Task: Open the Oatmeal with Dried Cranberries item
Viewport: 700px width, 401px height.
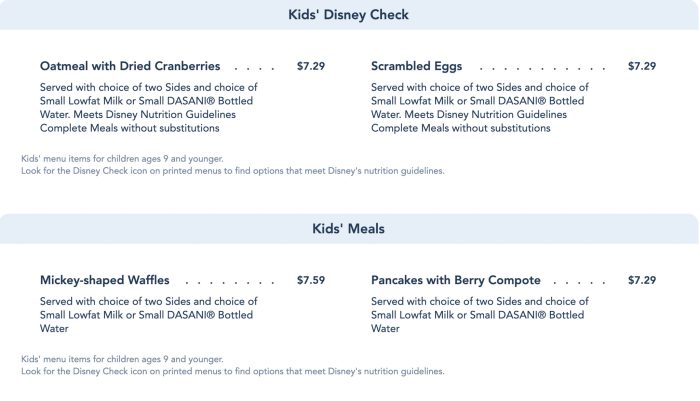Action: pyautogui.click(x=130, y=66)
